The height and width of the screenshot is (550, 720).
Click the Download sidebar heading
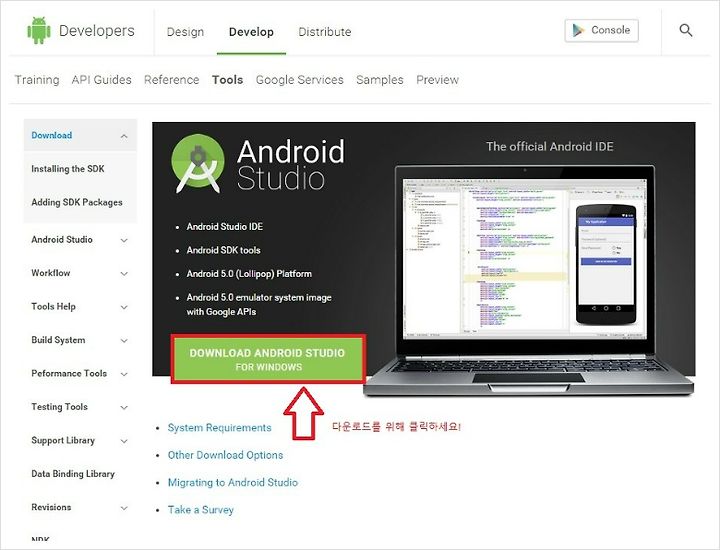(51, 135)
